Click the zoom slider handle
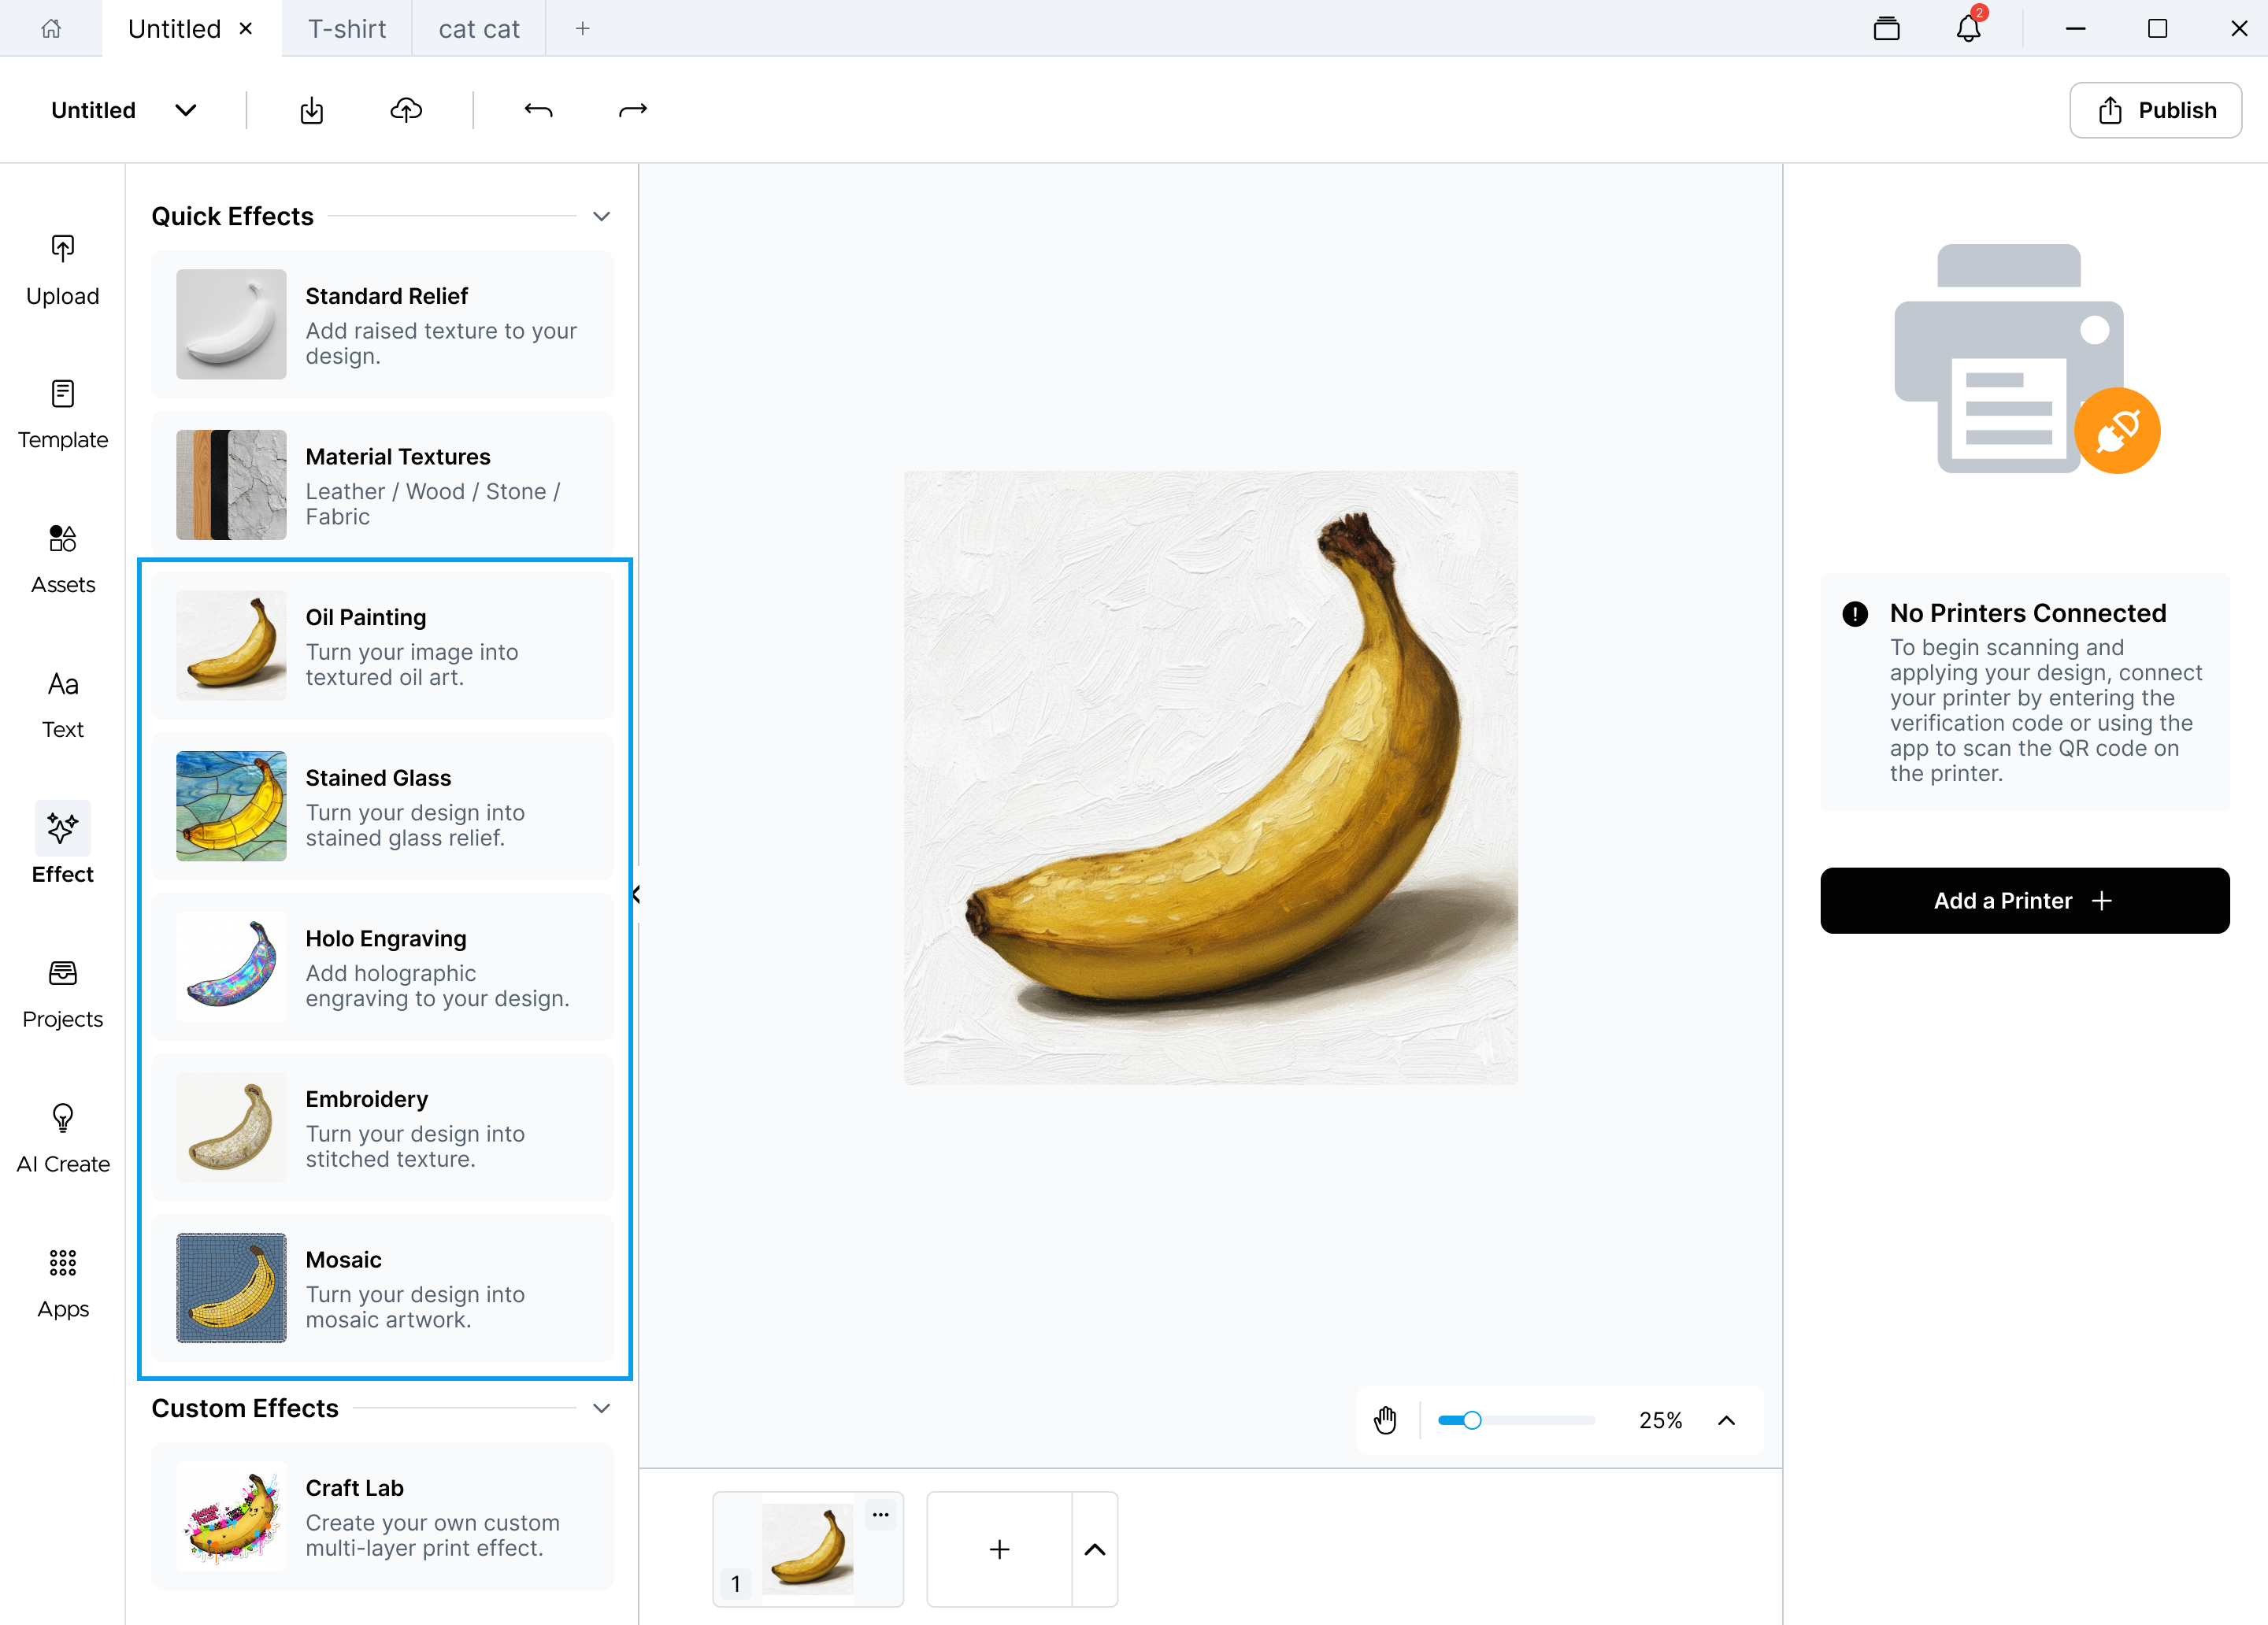 1471,1420
